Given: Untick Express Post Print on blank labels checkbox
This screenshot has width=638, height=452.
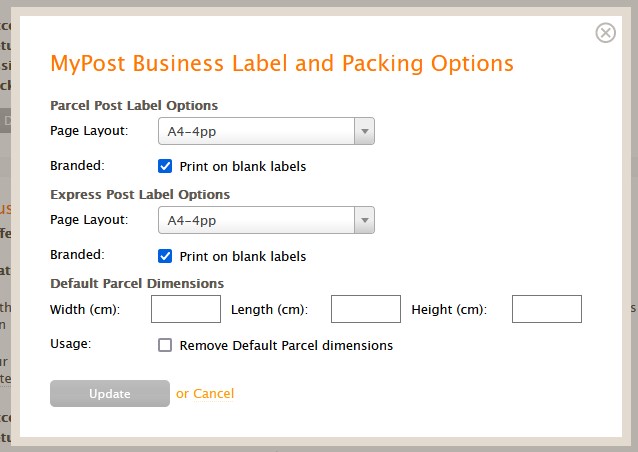Looking at the screenshot, I should 165,256.
